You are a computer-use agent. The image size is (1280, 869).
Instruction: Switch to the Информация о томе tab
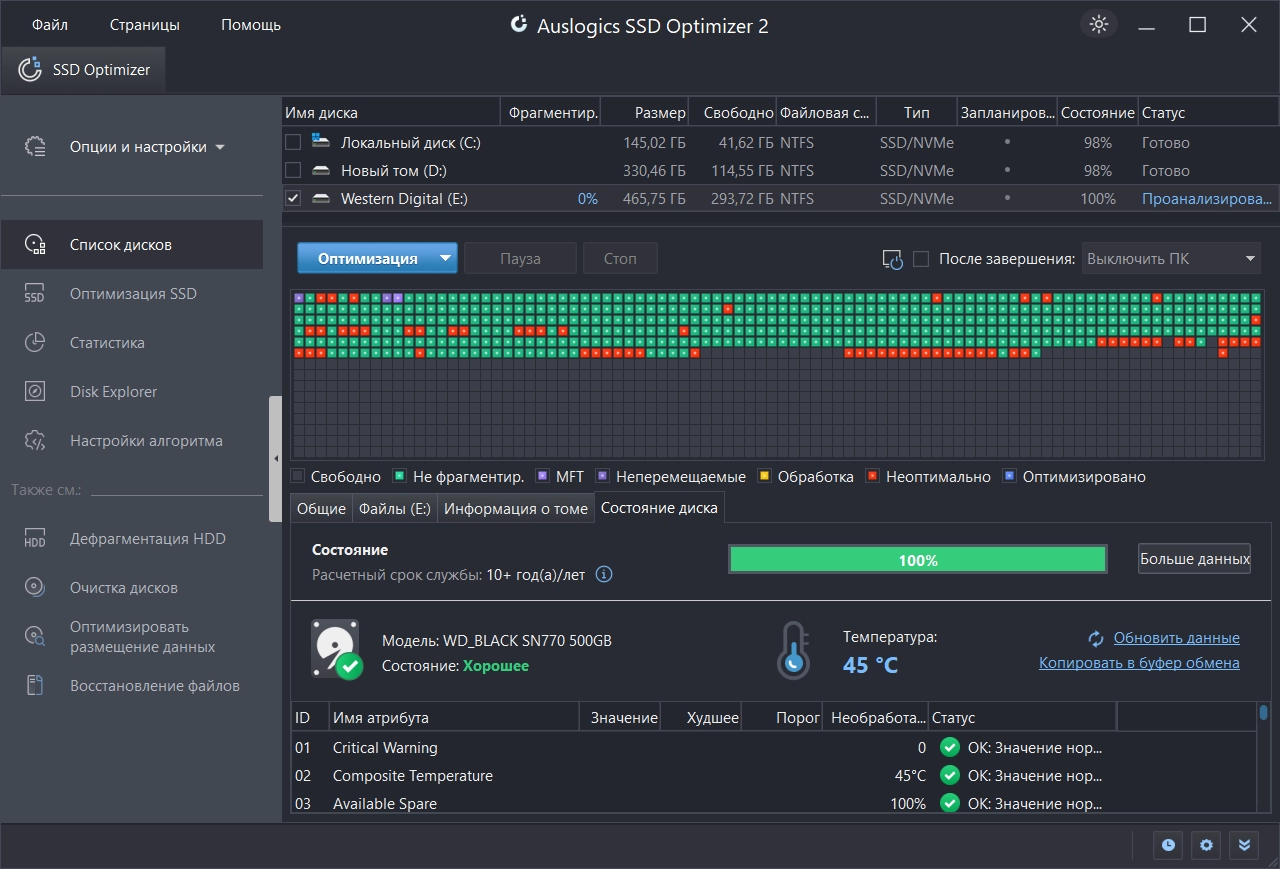(515, 508)
